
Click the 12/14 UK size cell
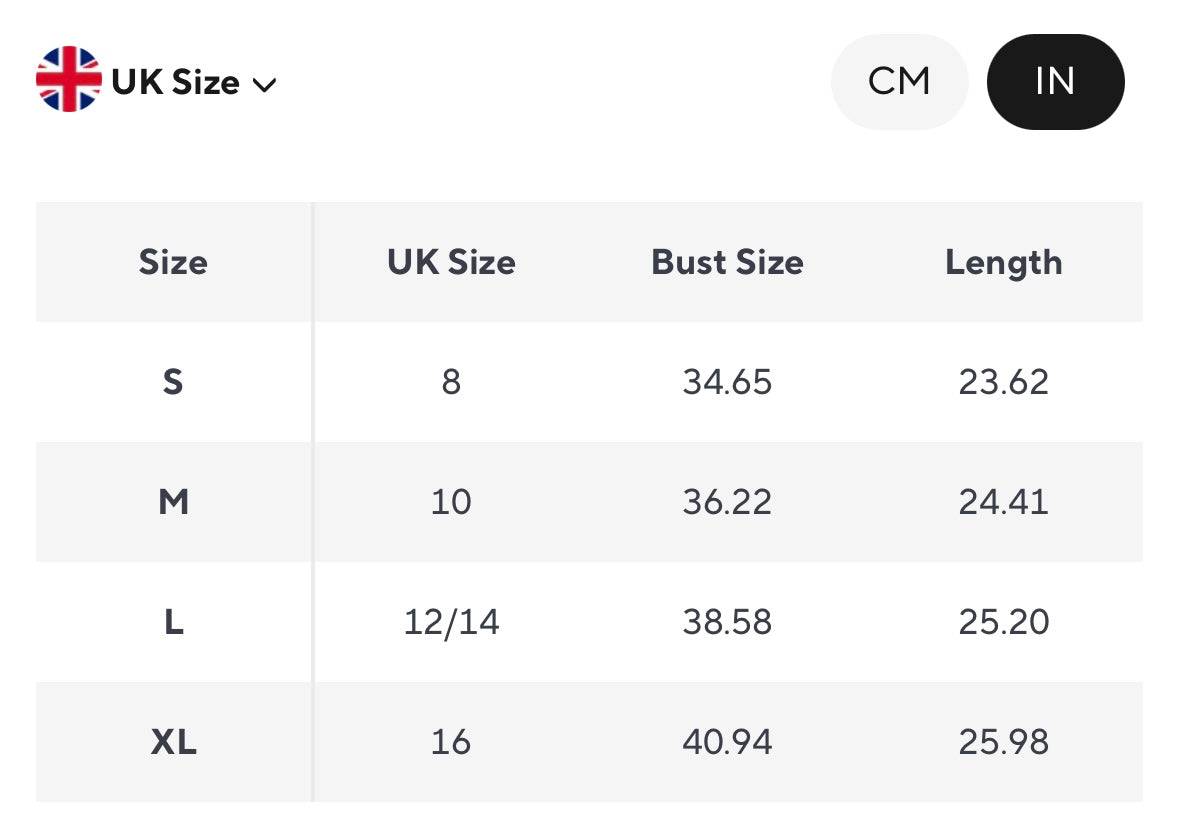(451, 622)
